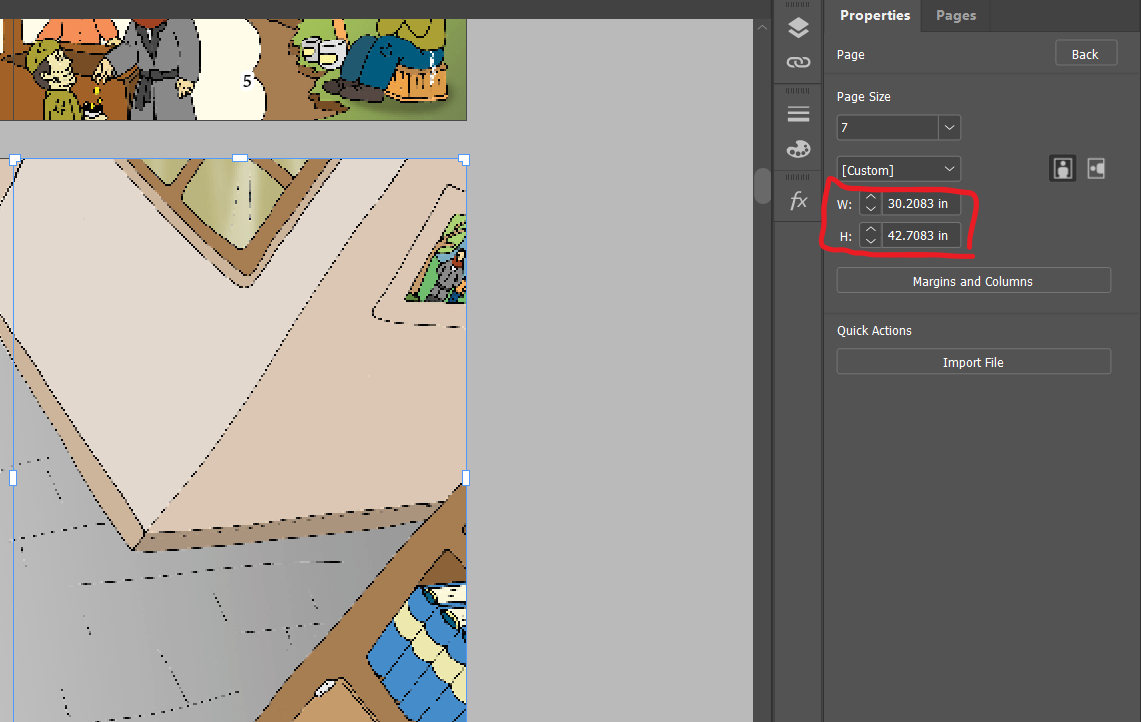The height and width of the screenshot is (722, 1141).
Task: Open the Layers panel
Action: [x=797, y=27]
